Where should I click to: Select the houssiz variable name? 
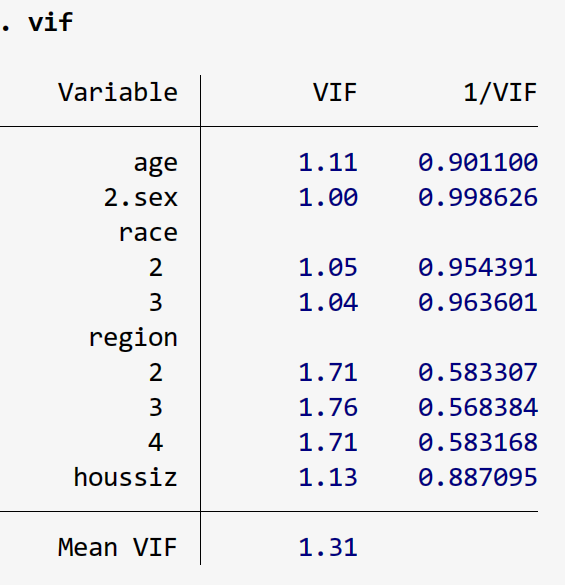125,477
